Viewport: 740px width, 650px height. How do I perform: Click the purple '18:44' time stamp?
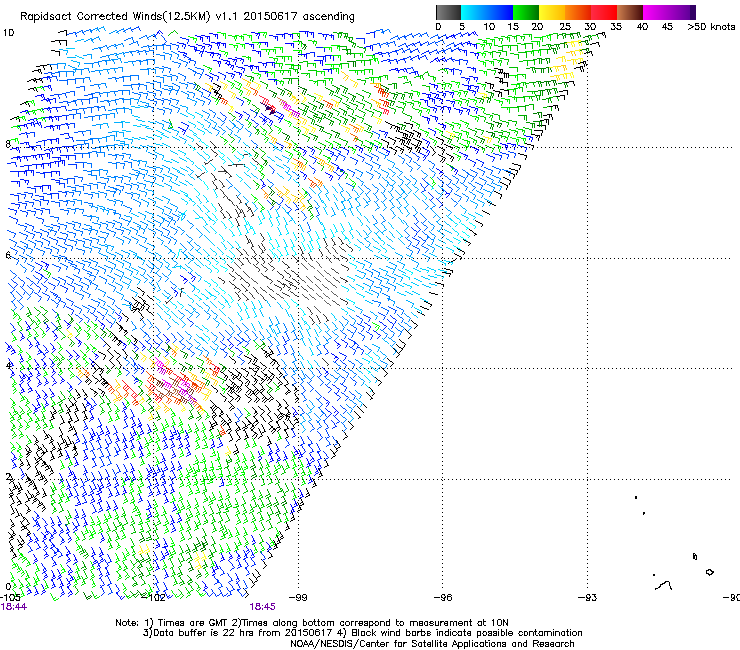coord(14,607)
